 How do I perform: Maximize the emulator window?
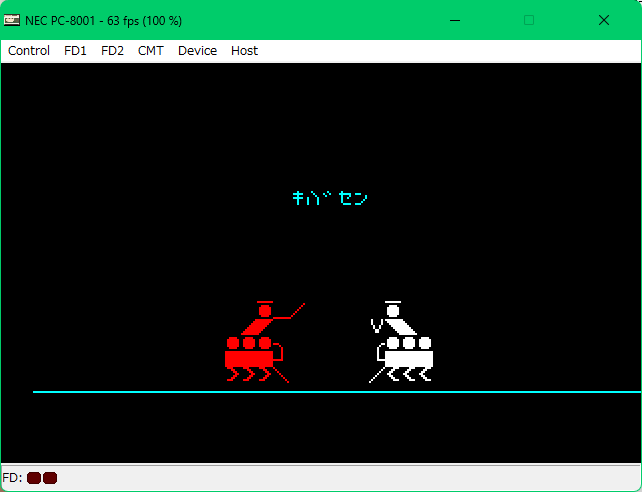pos(529,20)
